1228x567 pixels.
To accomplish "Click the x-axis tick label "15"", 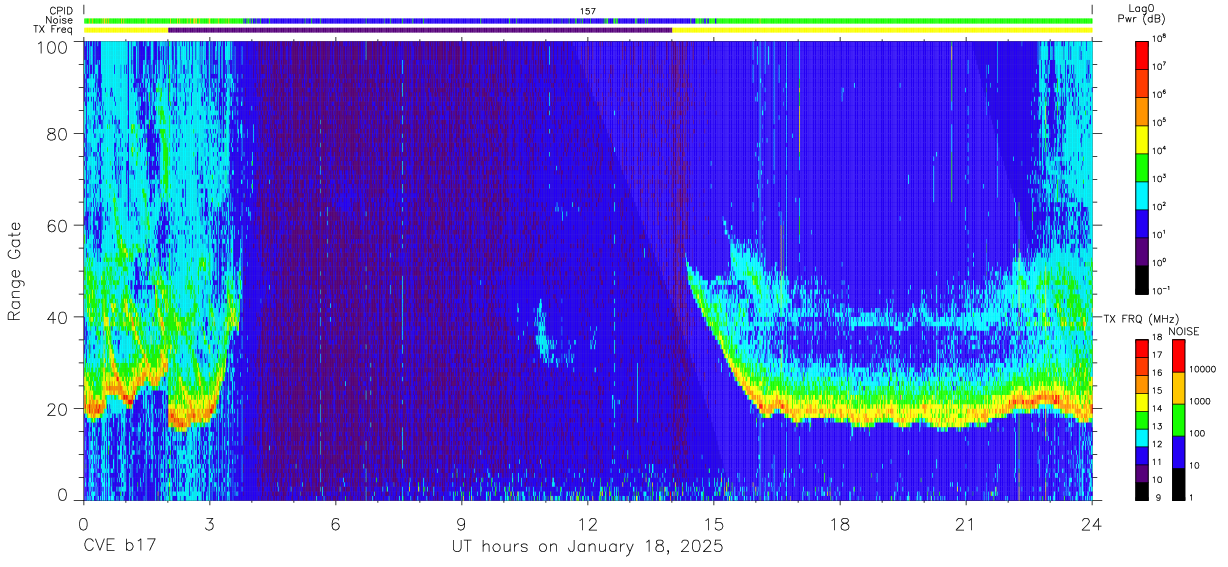I will [714, 524].
